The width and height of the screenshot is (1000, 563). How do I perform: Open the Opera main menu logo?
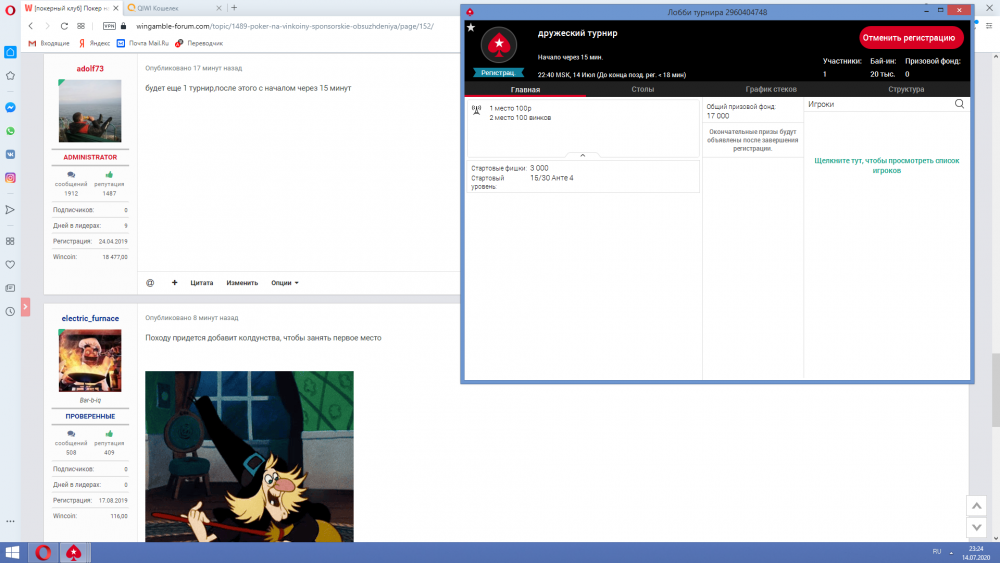[10, 9]
